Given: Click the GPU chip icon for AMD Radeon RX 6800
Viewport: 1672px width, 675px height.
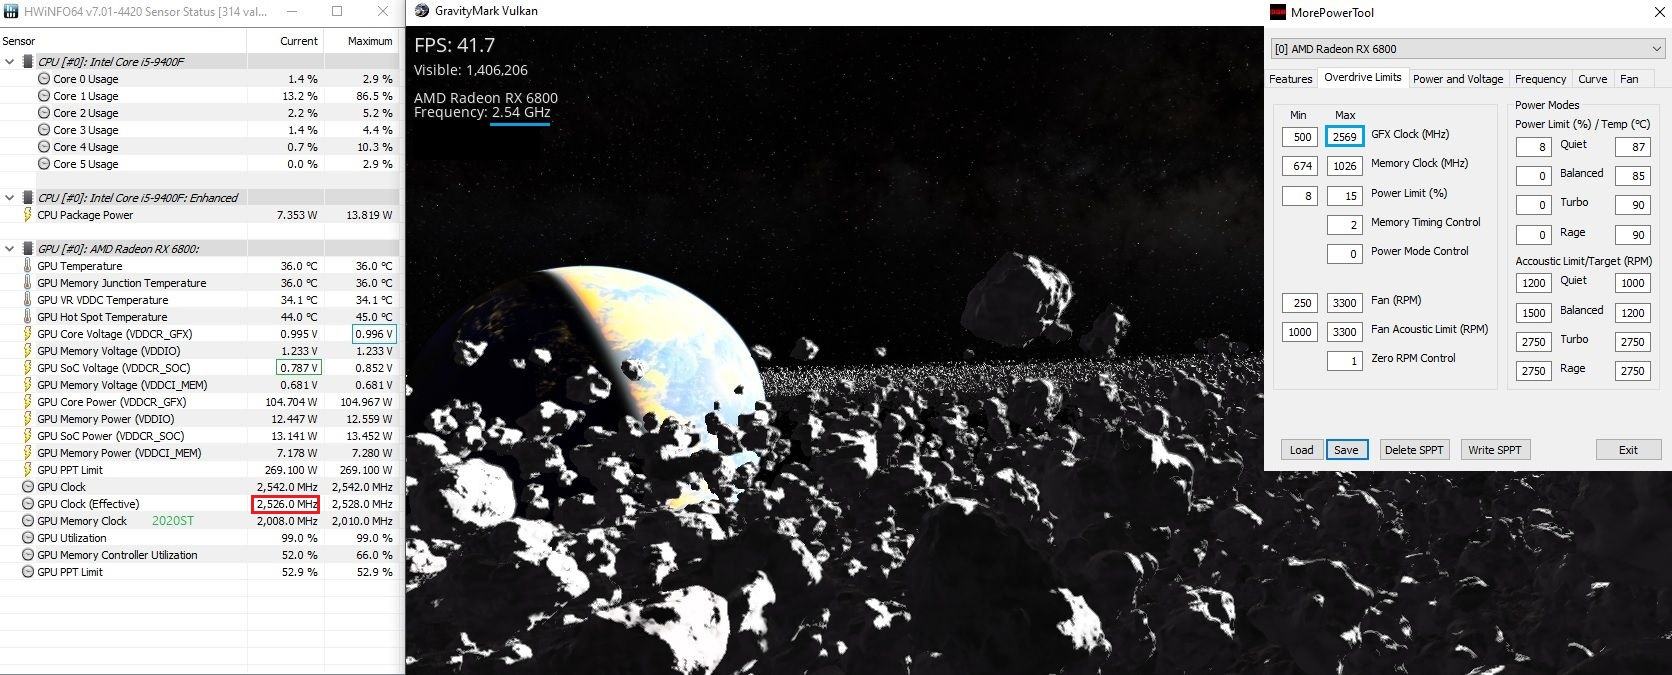Looking at the screenshot, I should [x=28, y=249].
